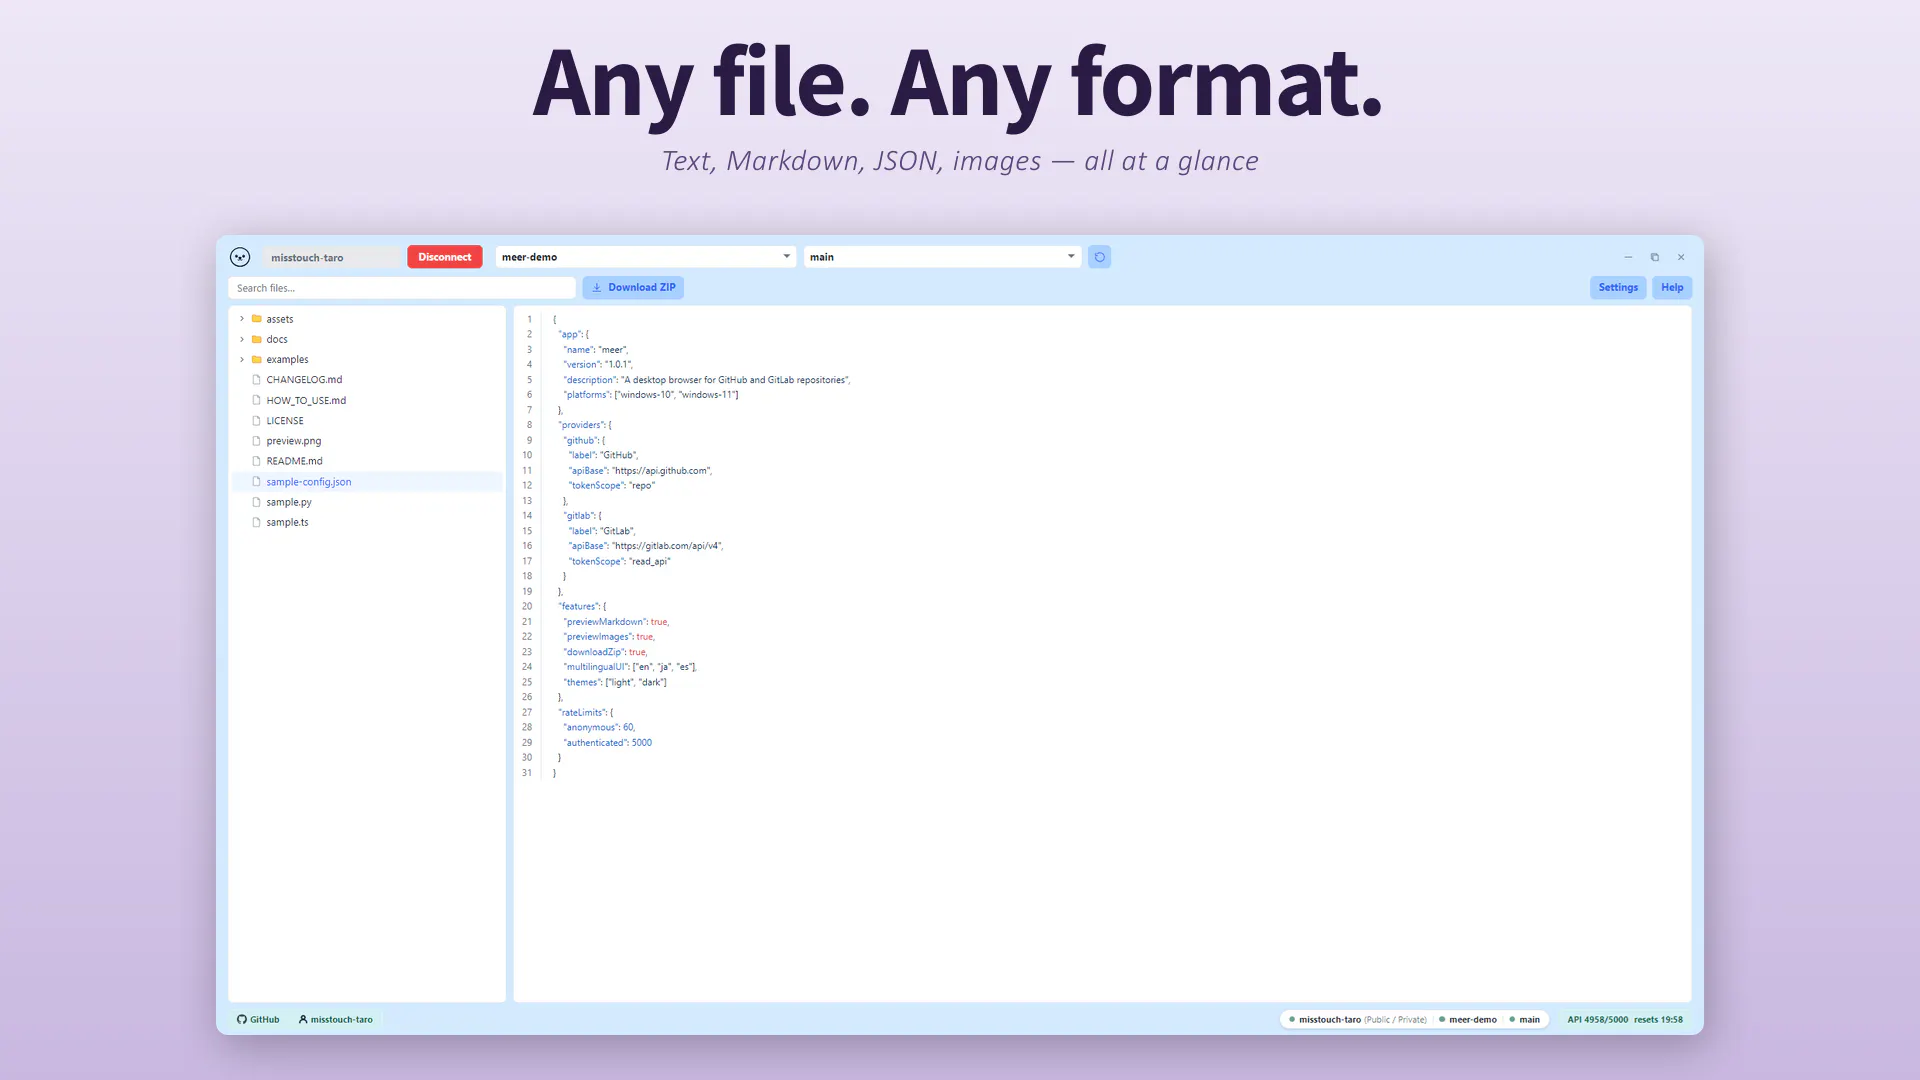Select sample-config.json in the file tree
The image size is (1920, 1080).
pyautogui.click(x=309, y=482)
